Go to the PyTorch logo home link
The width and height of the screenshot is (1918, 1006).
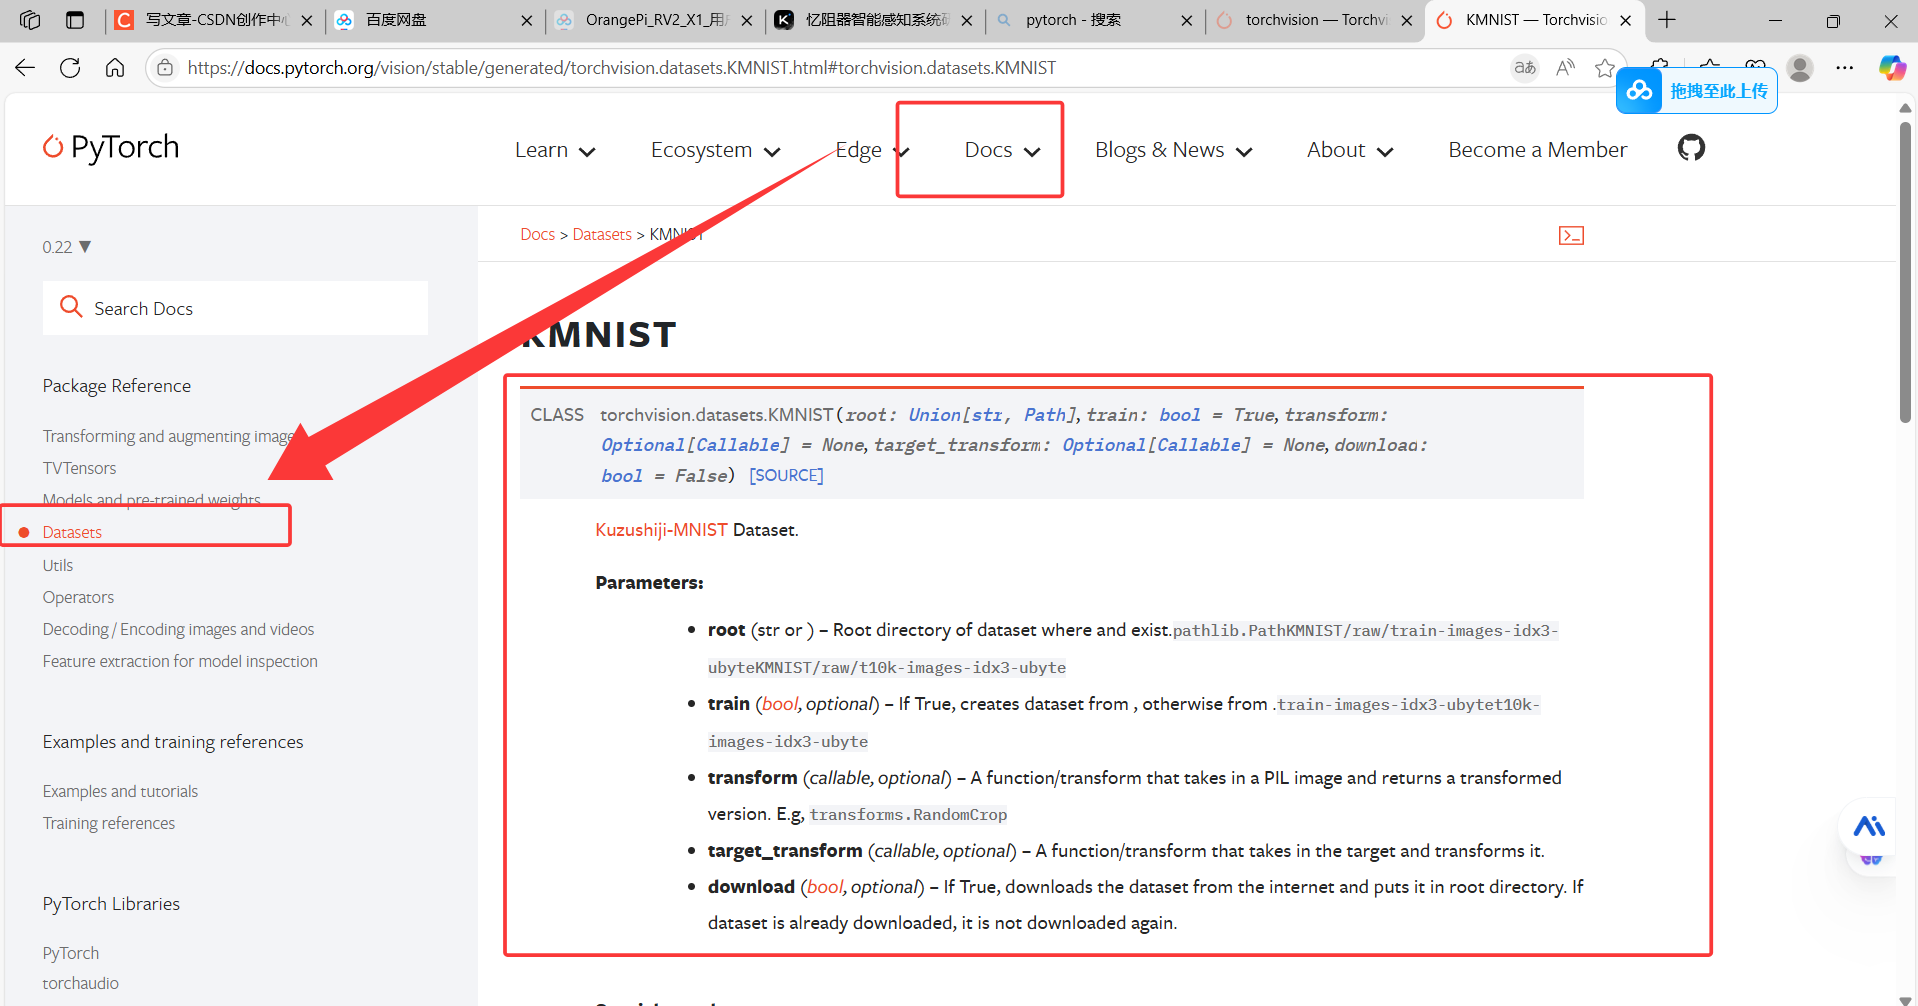[111, 147]
